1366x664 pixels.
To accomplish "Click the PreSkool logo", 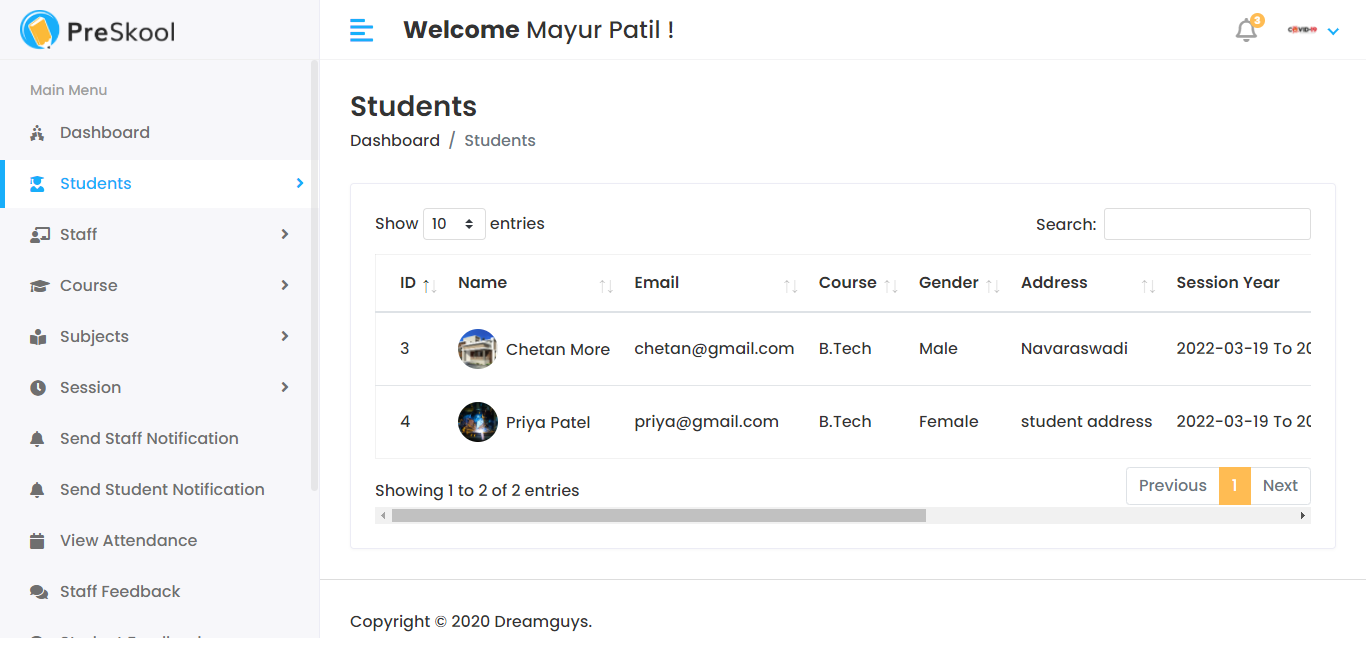I will [96, 30].
